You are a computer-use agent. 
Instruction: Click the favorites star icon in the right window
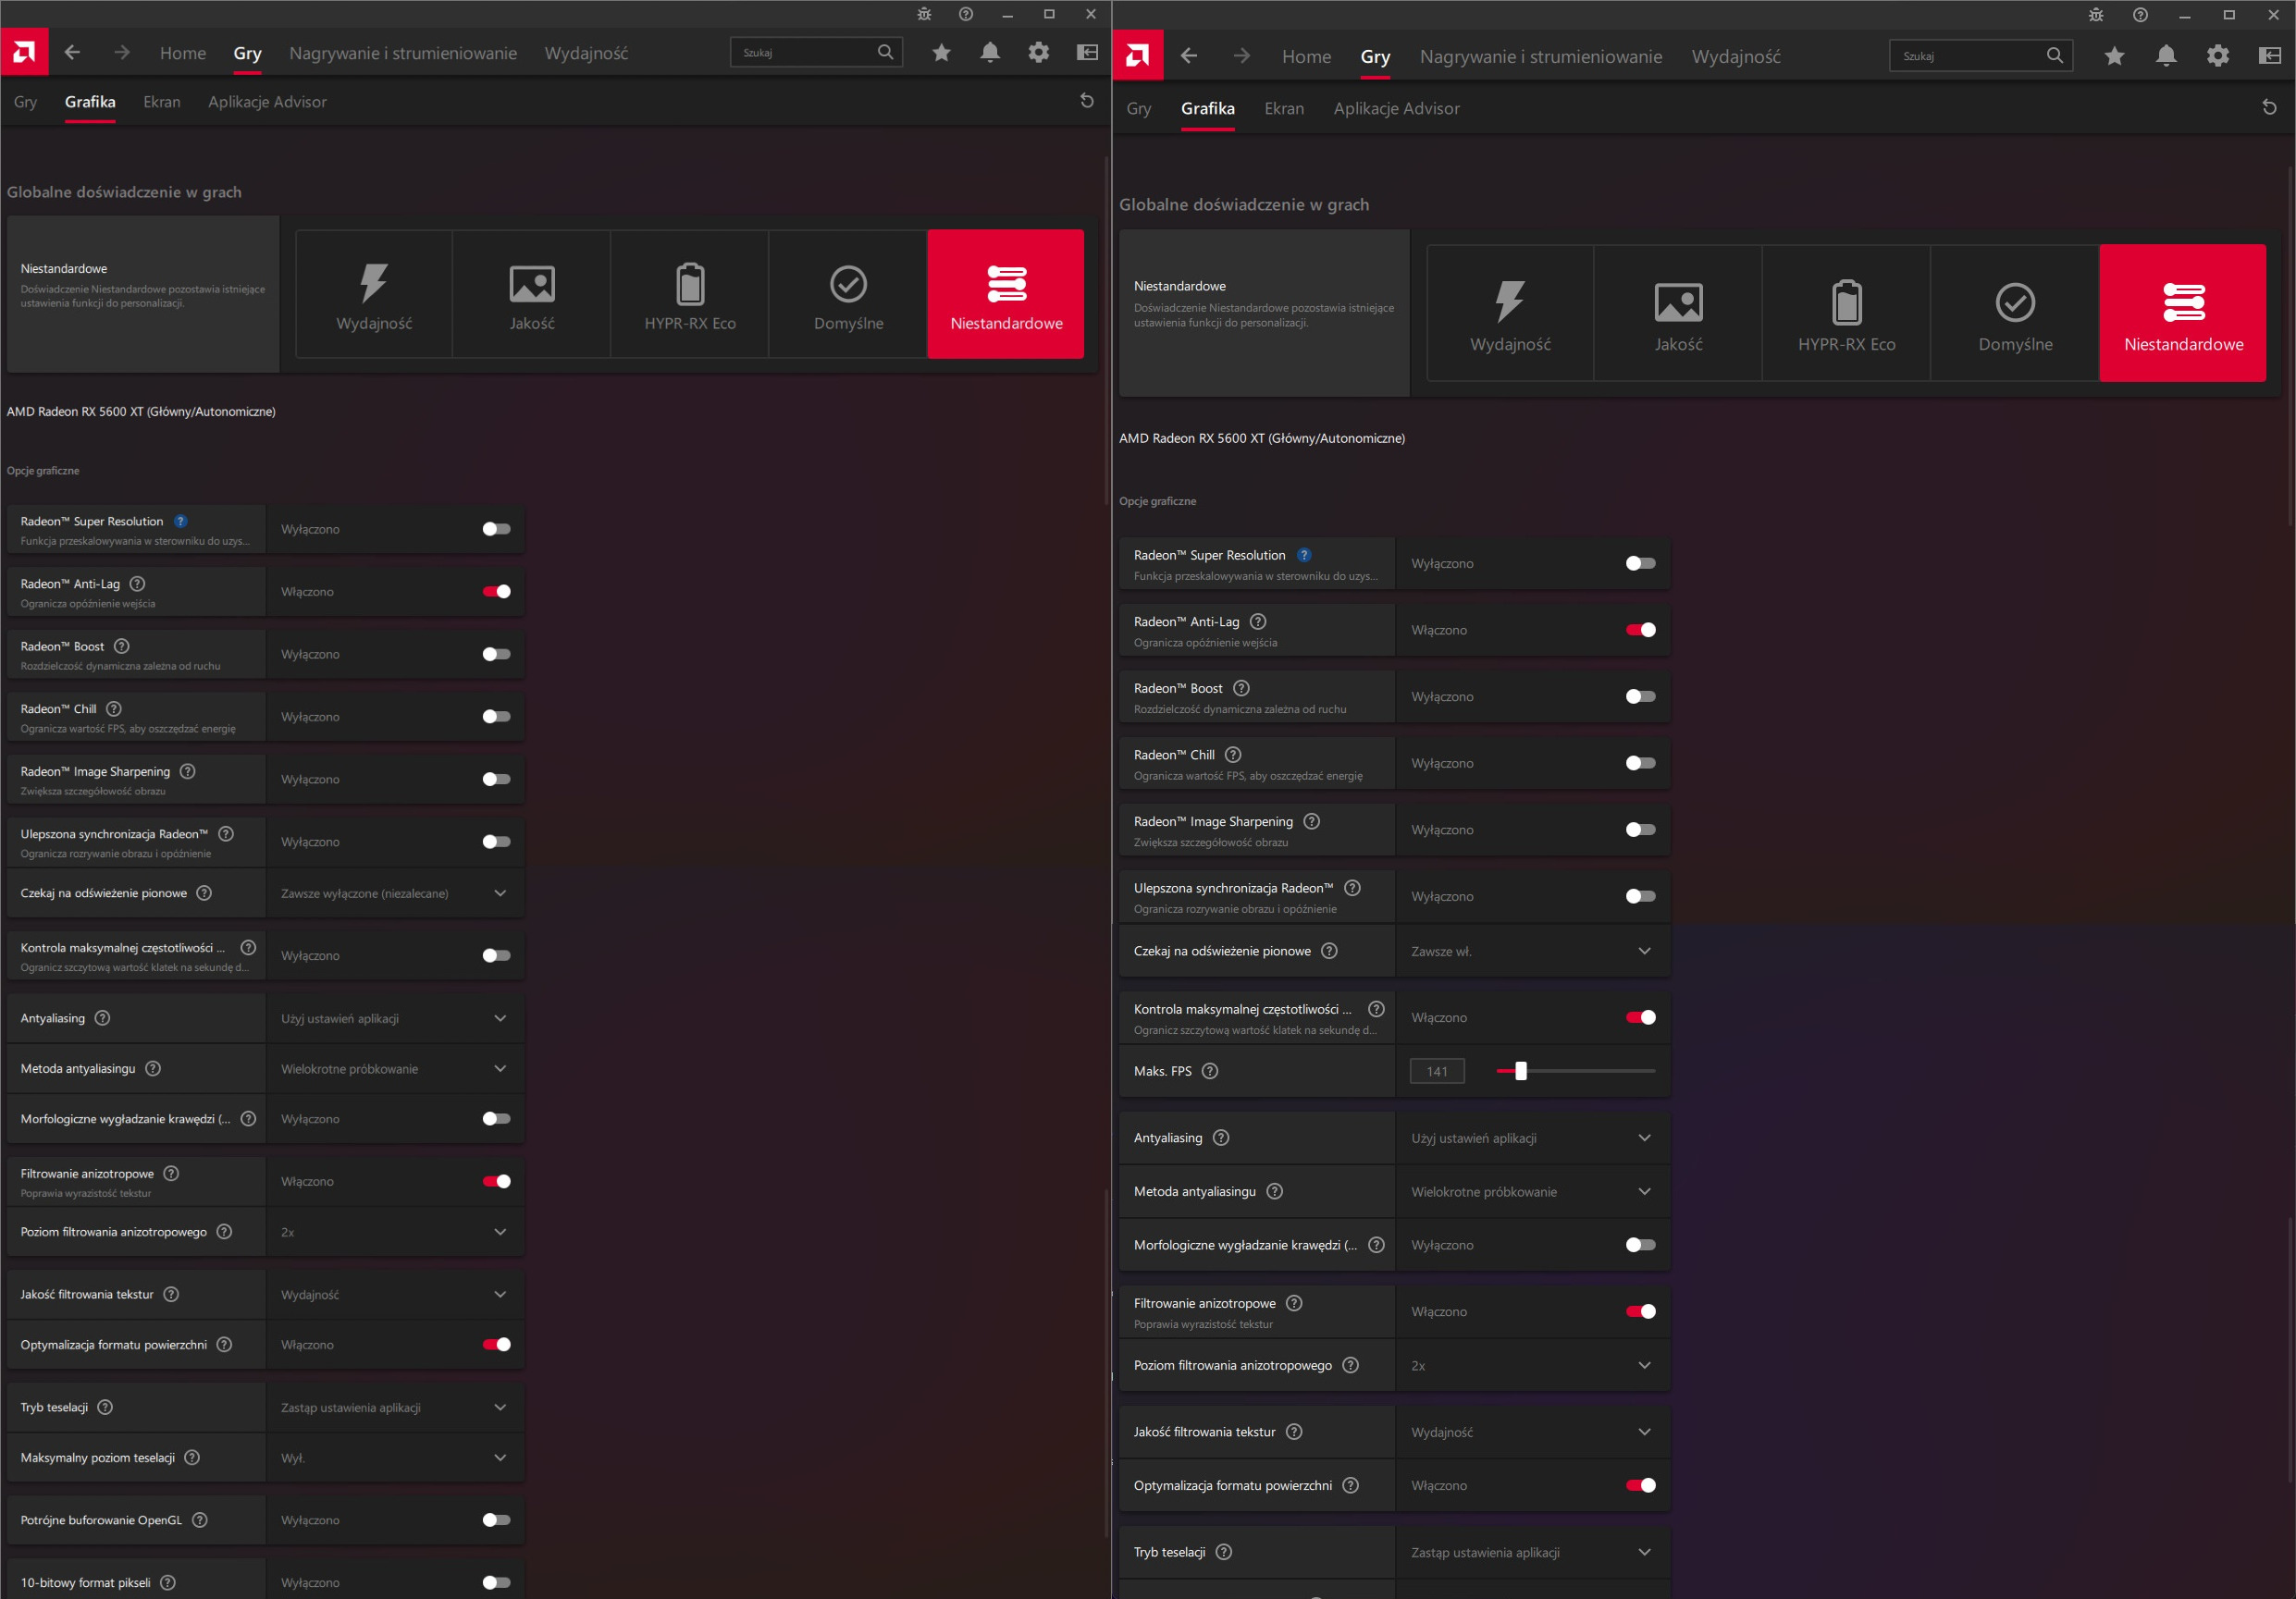click(x=2113, y=56)
